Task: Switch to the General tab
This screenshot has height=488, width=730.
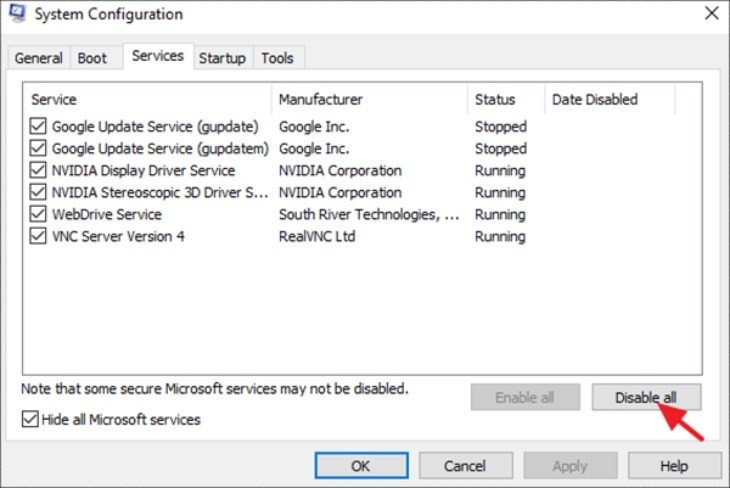Action: pyautogui.click(x=38, y=58)
